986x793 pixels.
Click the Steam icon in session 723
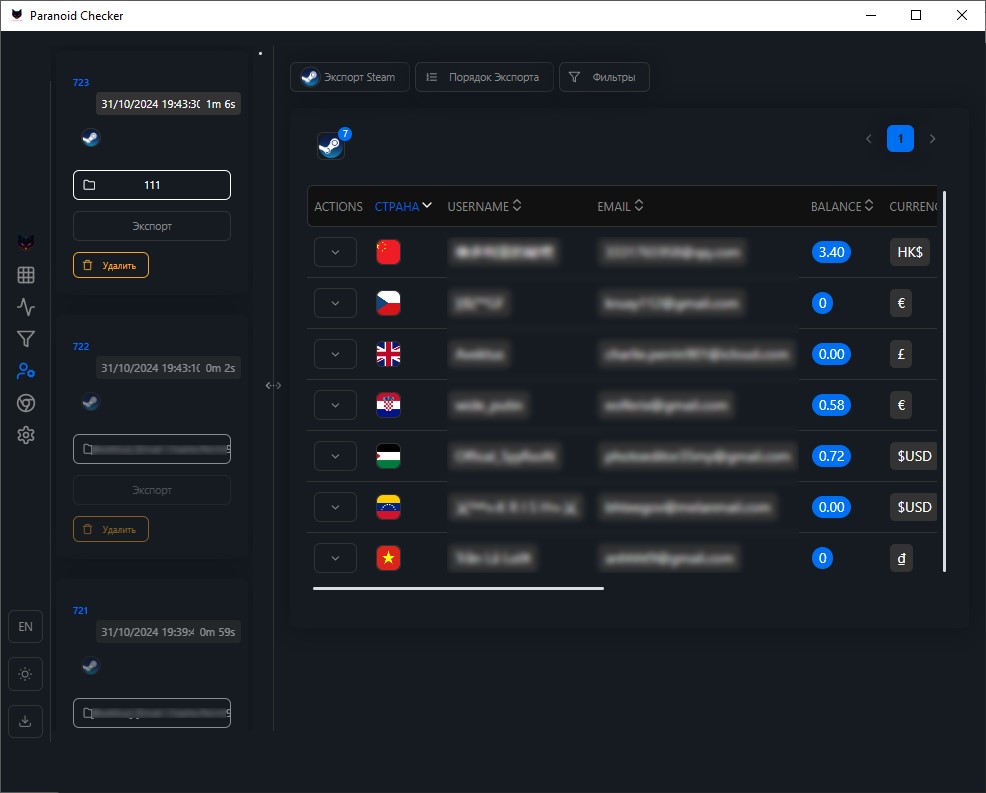[90, 138]
